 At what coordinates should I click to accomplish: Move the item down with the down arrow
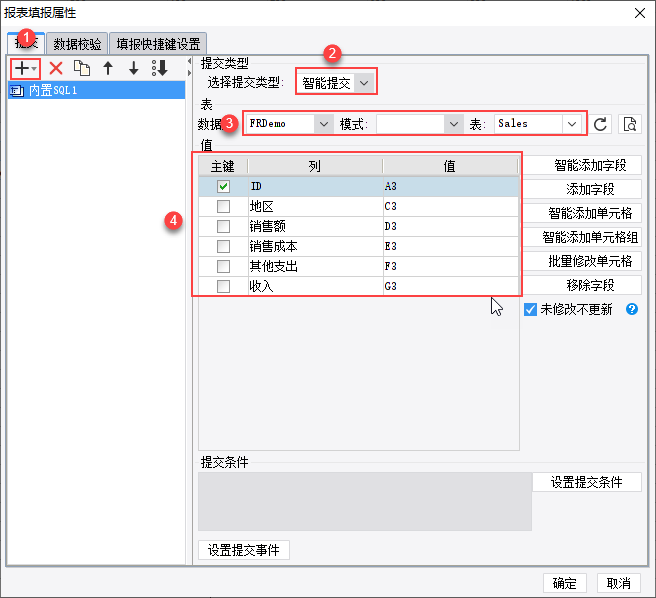click(x=133, y=68)
